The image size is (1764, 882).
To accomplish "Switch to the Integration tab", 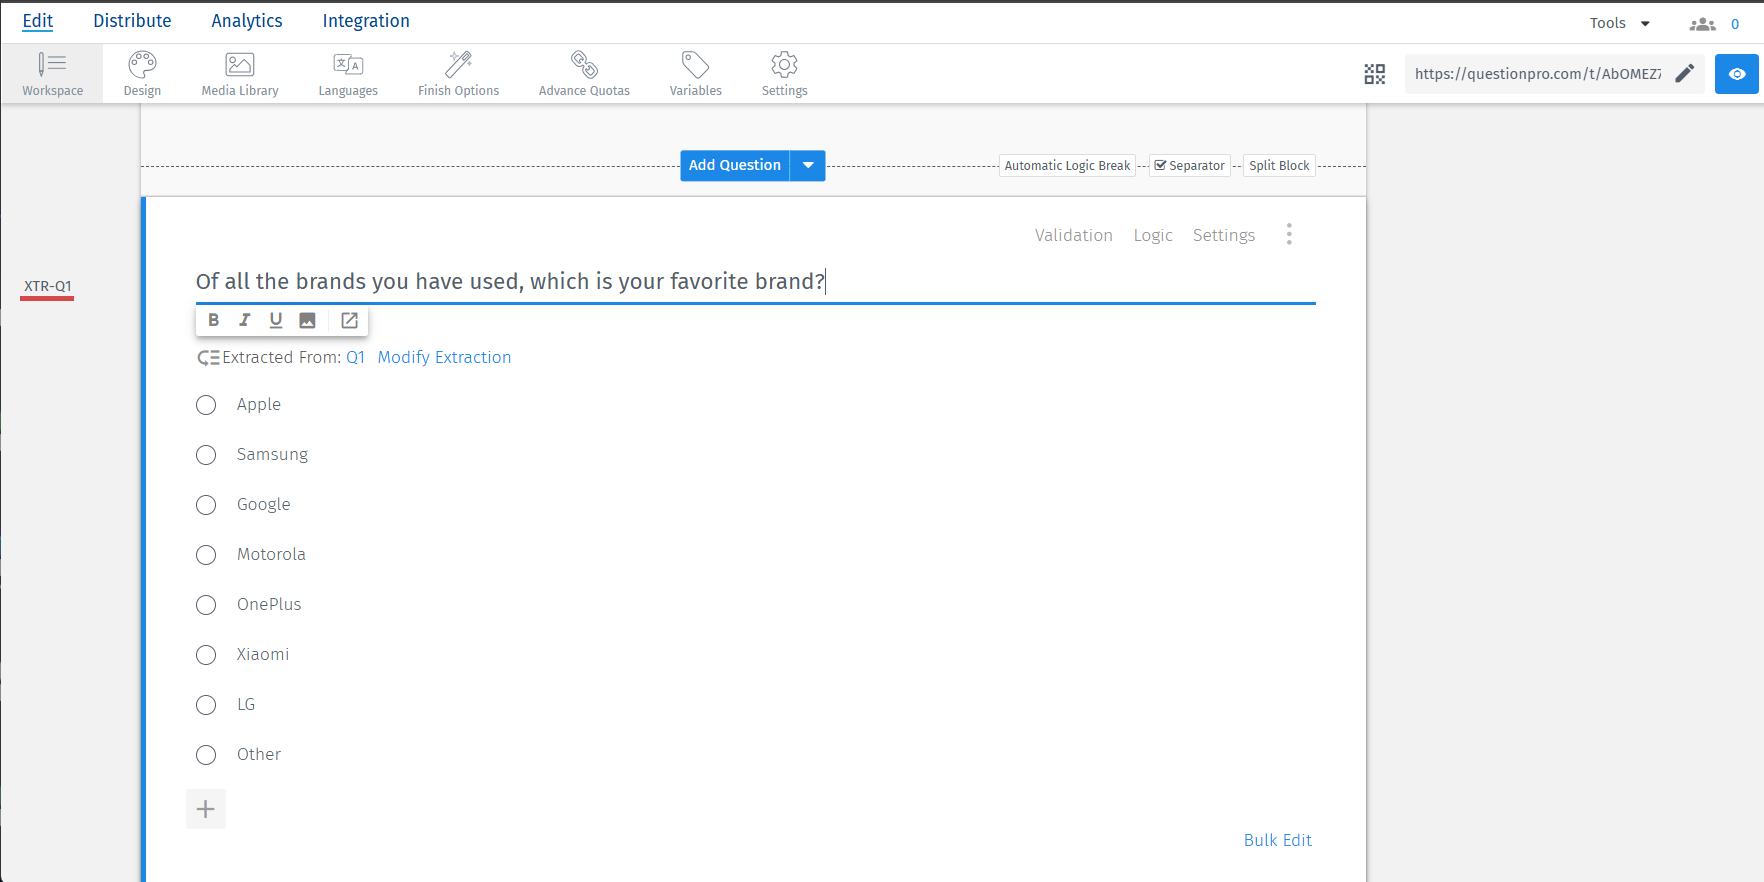I will pyautogui.click(x=366, y=21).
